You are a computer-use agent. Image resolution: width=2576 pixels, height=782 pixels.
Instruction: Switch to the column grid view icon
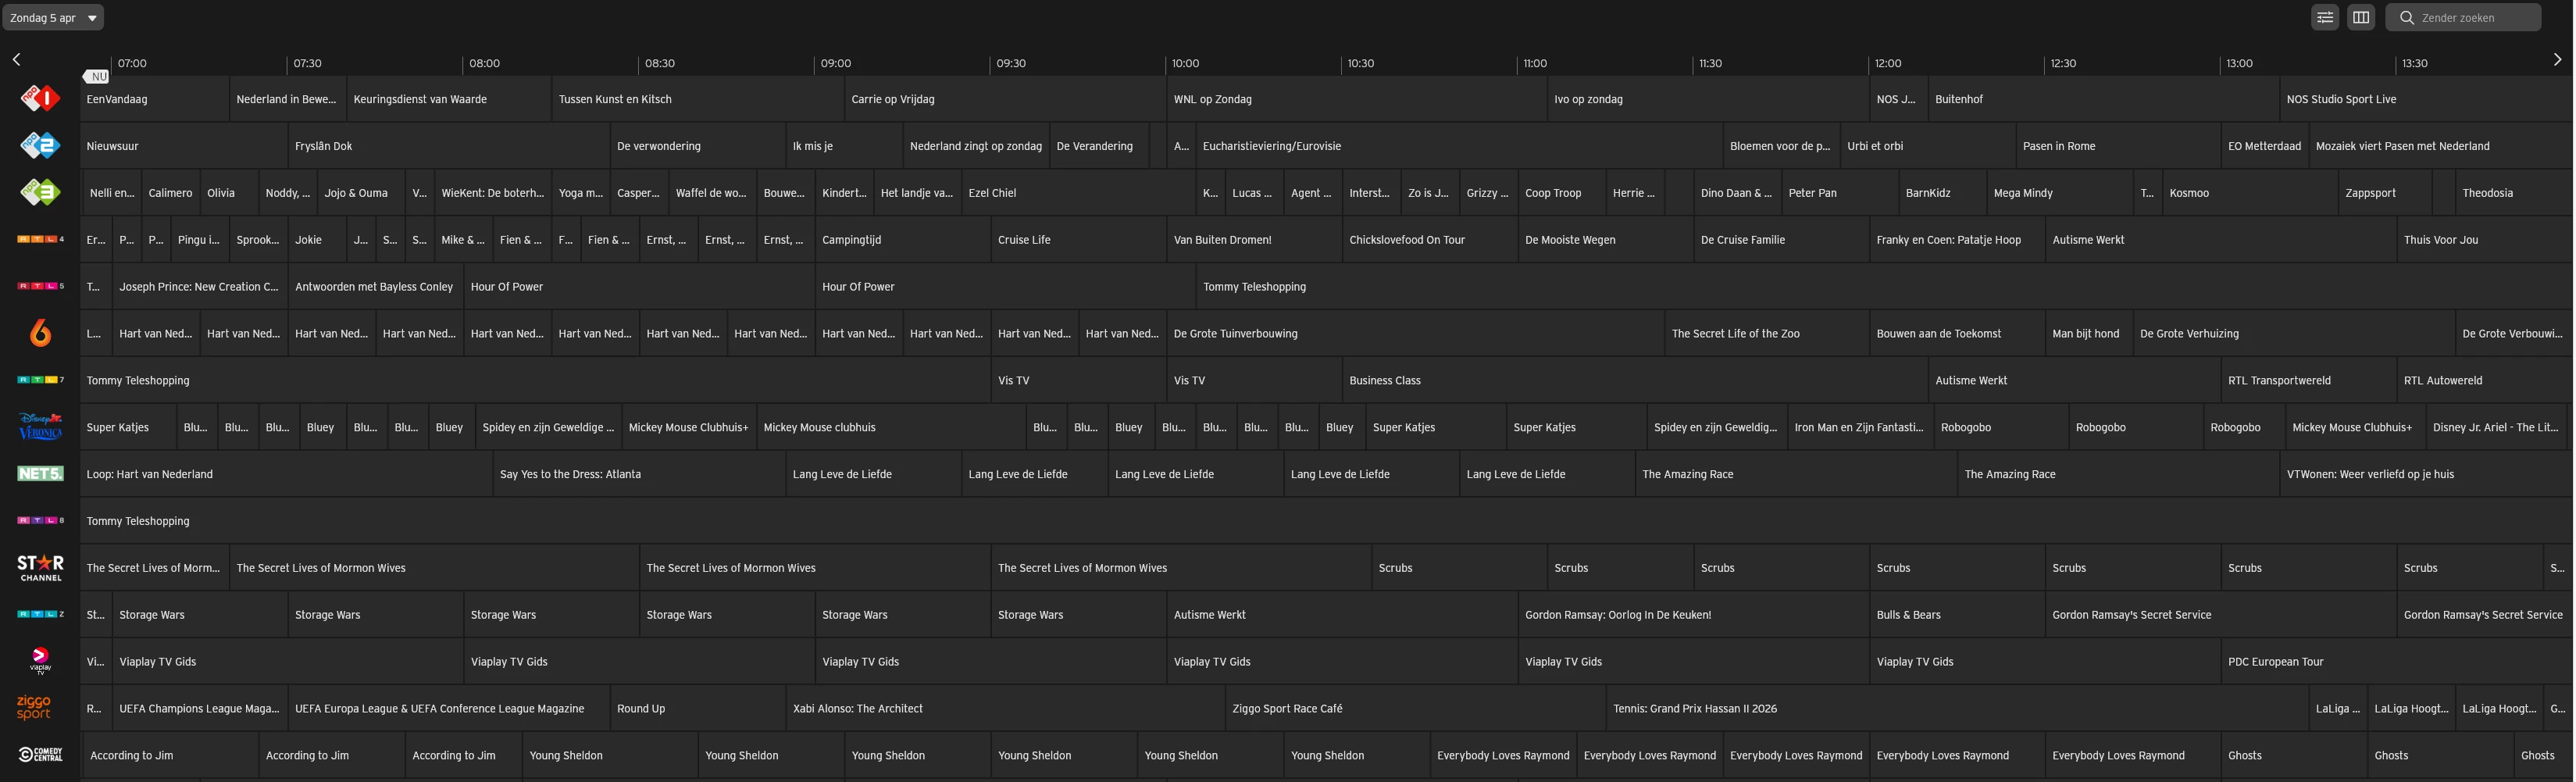(2361, 17)
